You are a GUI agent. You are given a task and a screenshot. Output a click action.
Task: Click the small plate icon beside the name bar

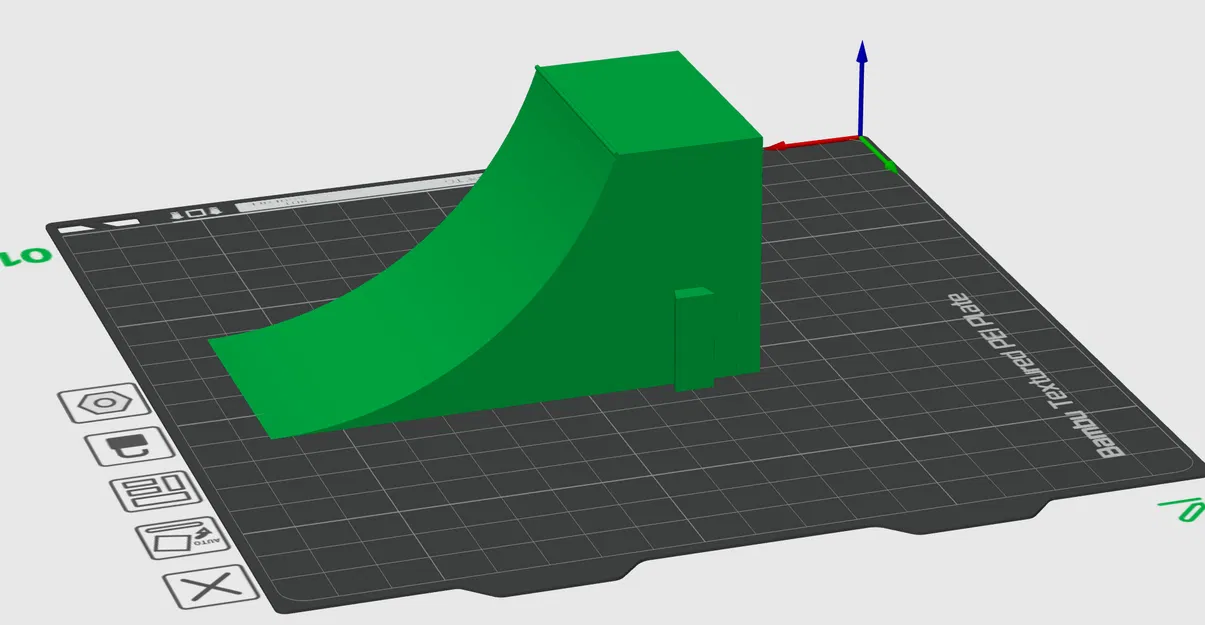click(x=196, y=213)
